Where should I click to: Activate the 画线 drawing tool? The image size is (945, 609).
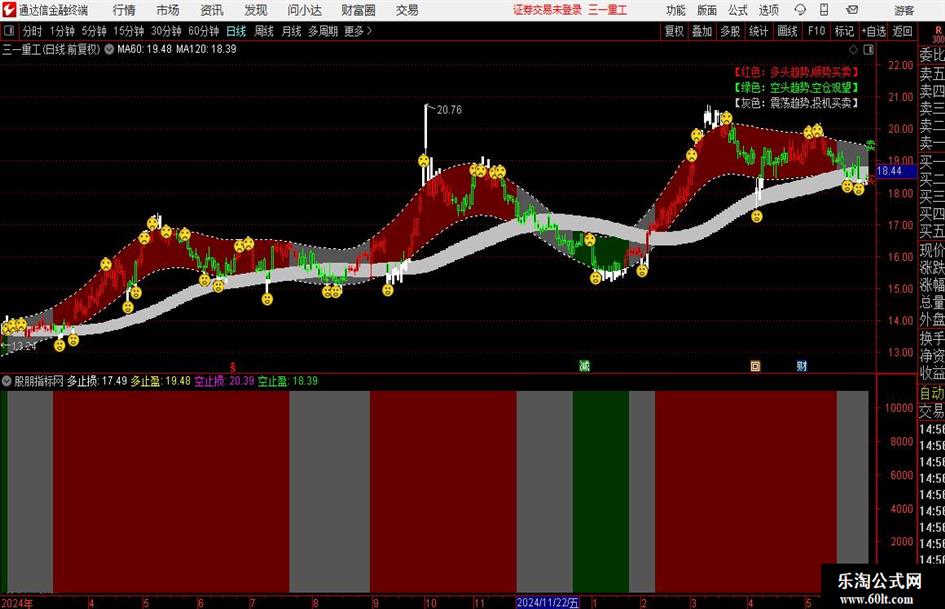pyautogui.click(x=787, y=31)
